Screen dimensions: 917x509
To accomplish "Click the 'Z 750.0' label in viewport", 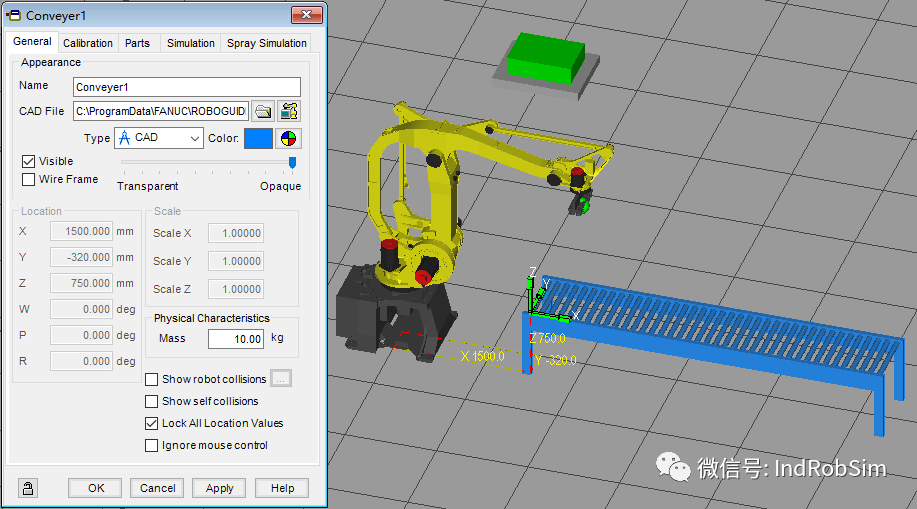I will (547, 338).
